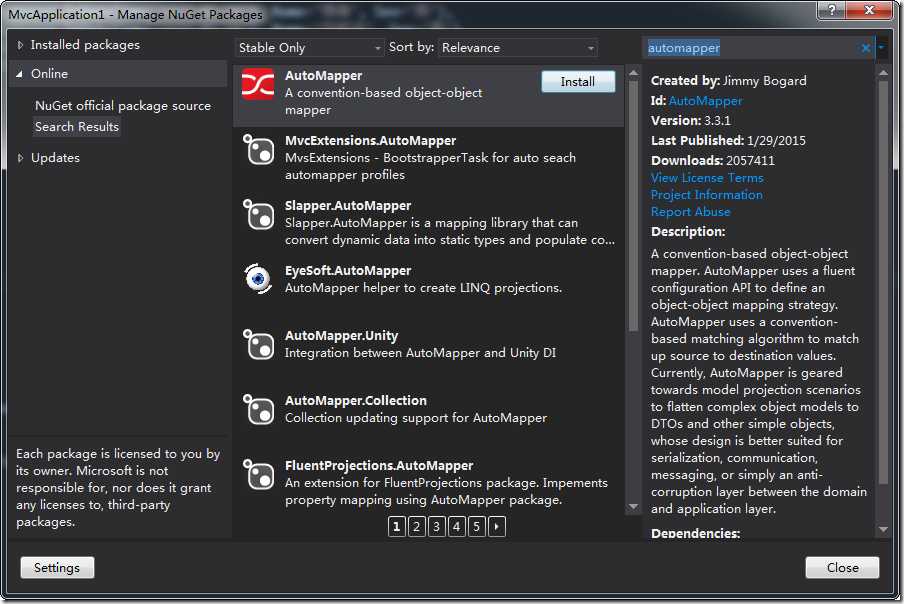Image resolution: width=904 pixels, height=604 pixels.
Task: Click the Last Published 1/29/2015 date
Action: point(776,141)
